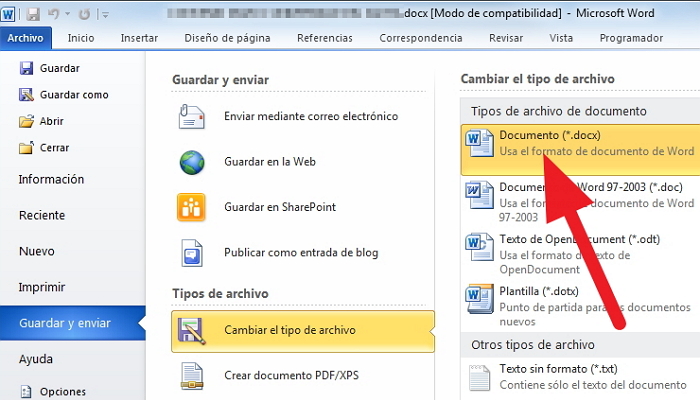Image resolution: width=700 pixels, height=400 pixels.
Task: Click the 'Word 97-2003 (*.doc)' title text
Action: 631,187
